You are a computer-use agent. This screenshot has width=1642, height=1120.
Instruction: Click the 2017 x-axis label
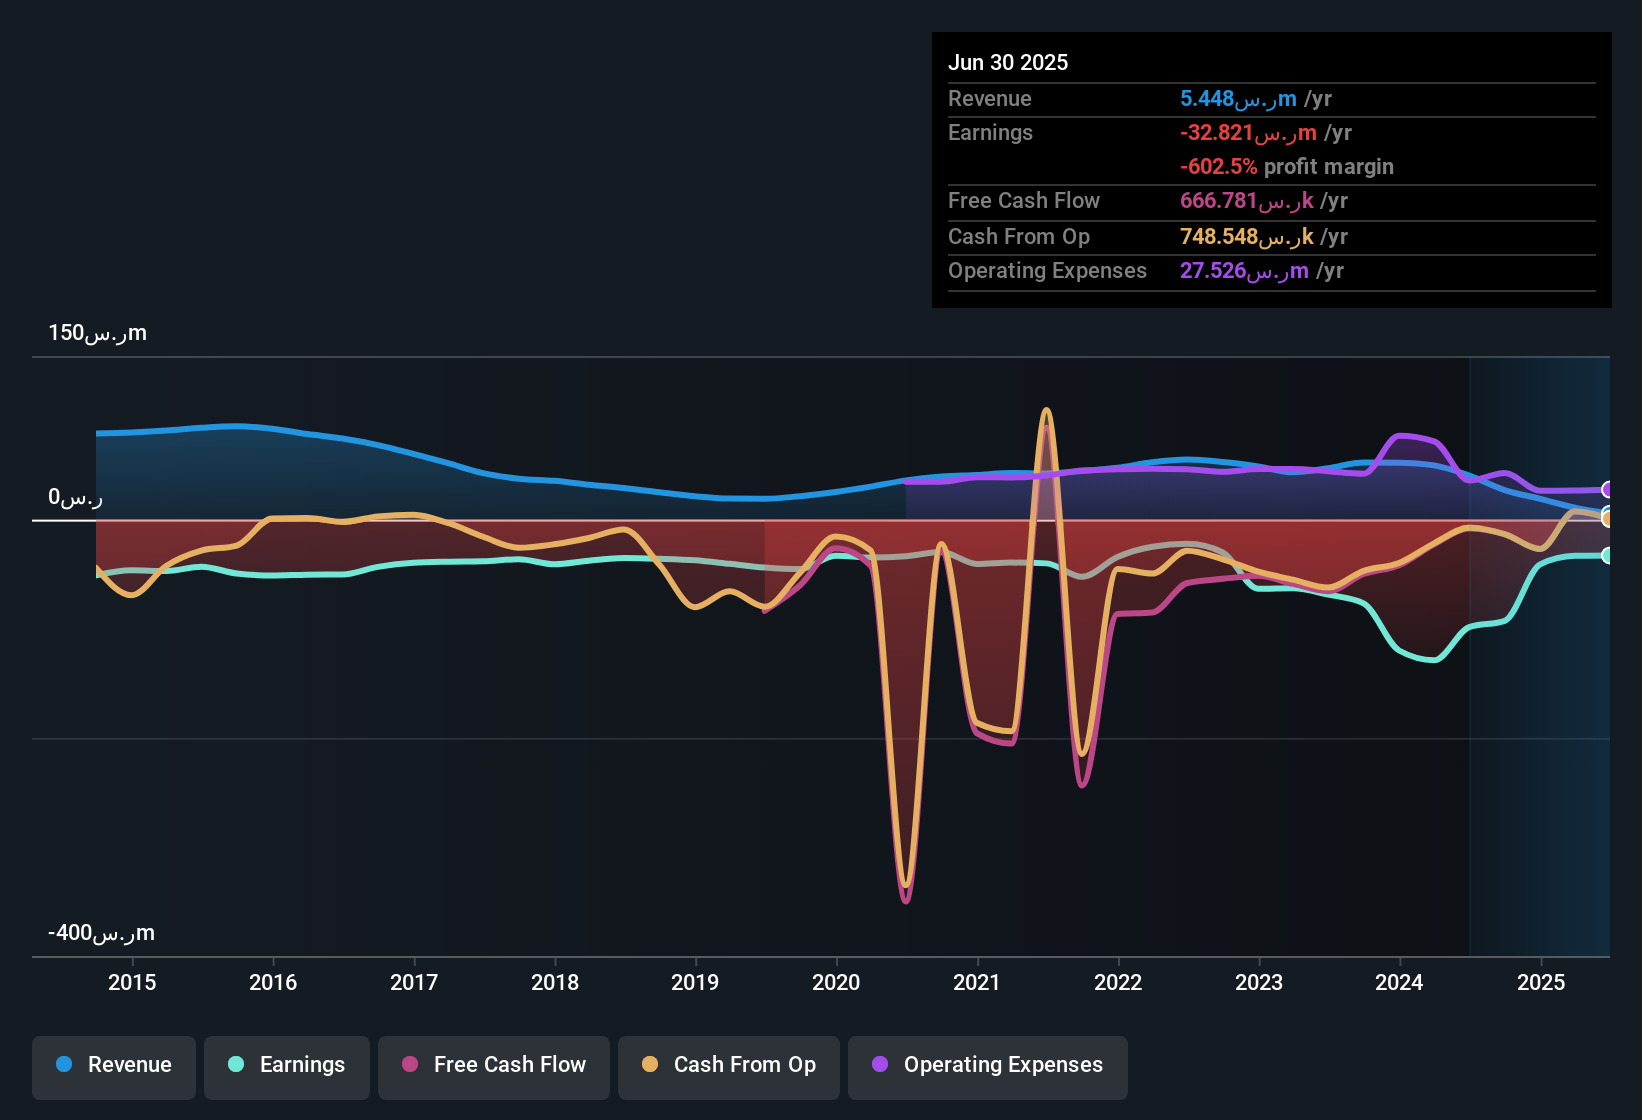(x=414, y=982)
